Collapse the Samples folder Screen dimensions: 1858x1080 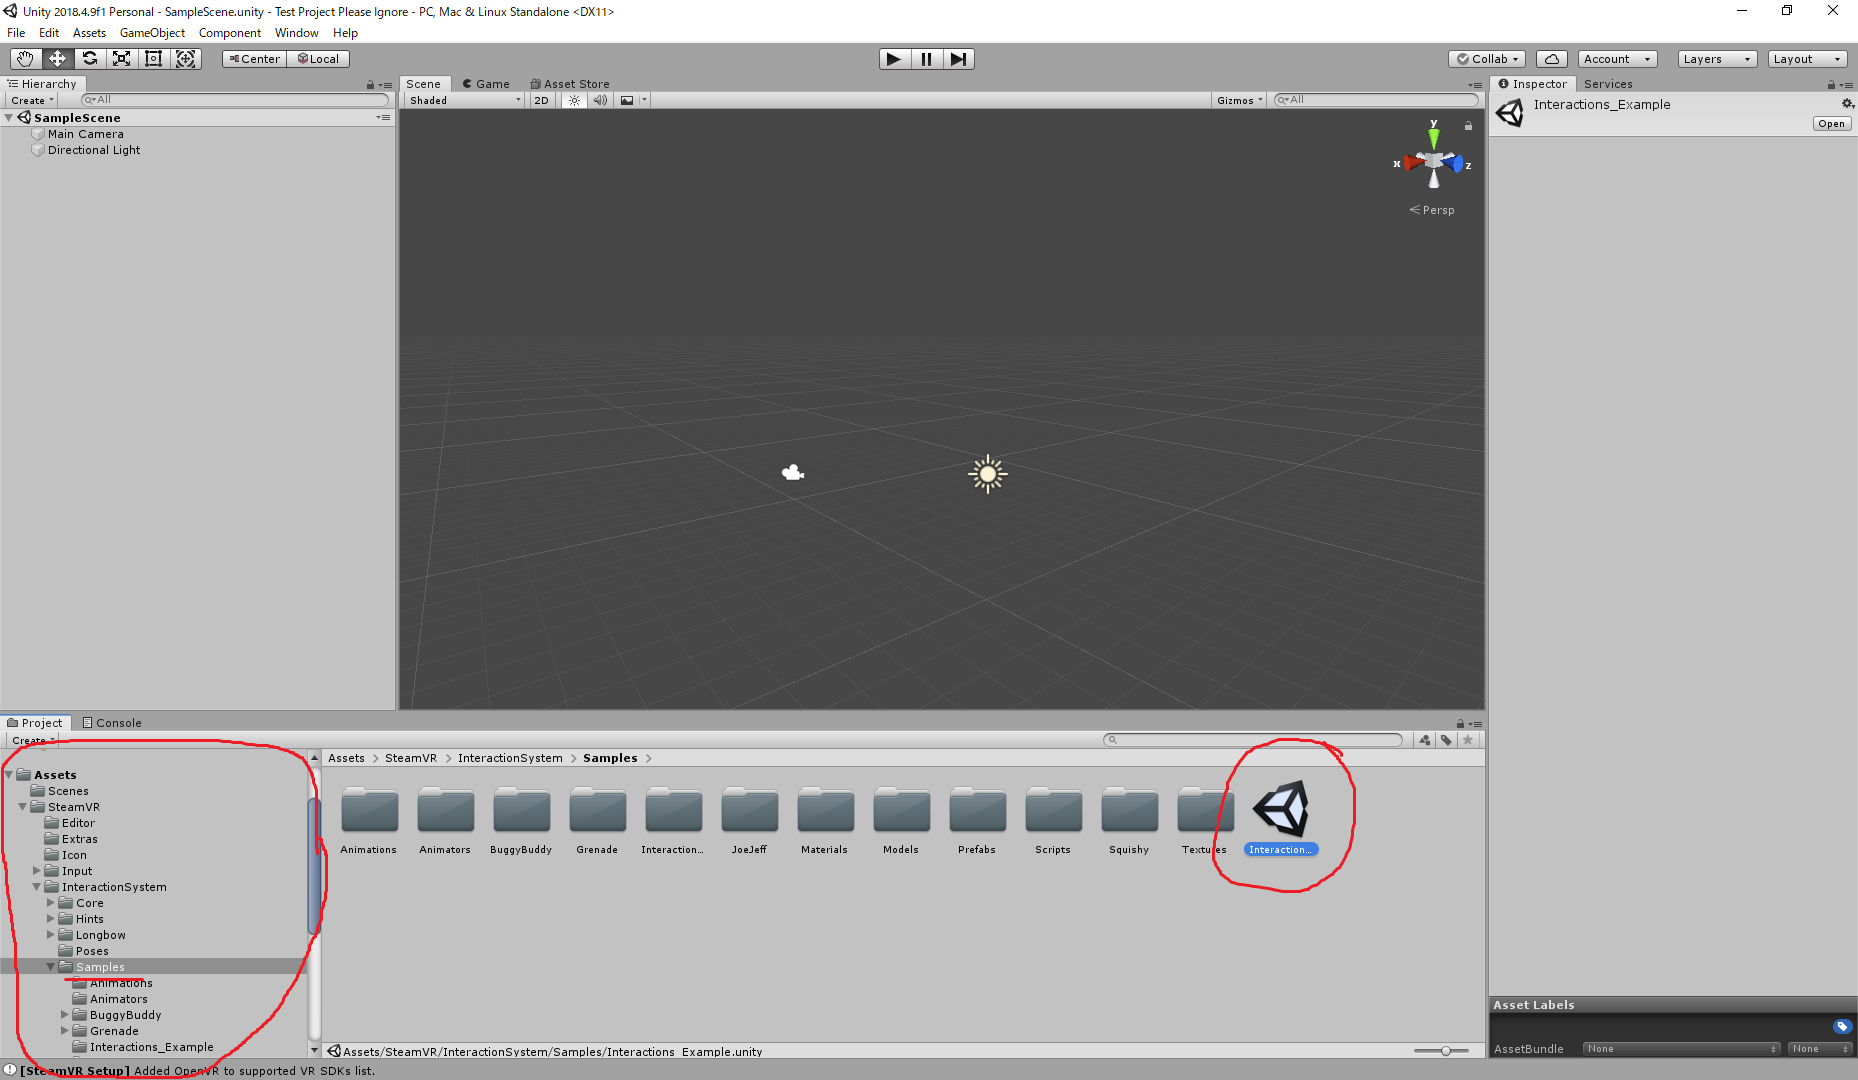click(50, 966)
